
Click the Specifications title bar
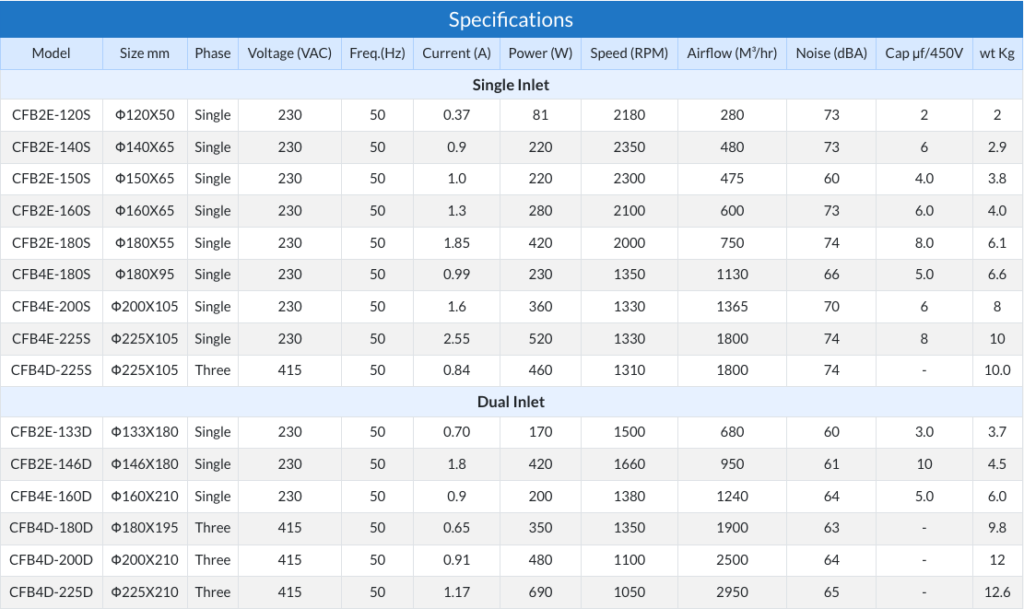[x=511, y=19]
